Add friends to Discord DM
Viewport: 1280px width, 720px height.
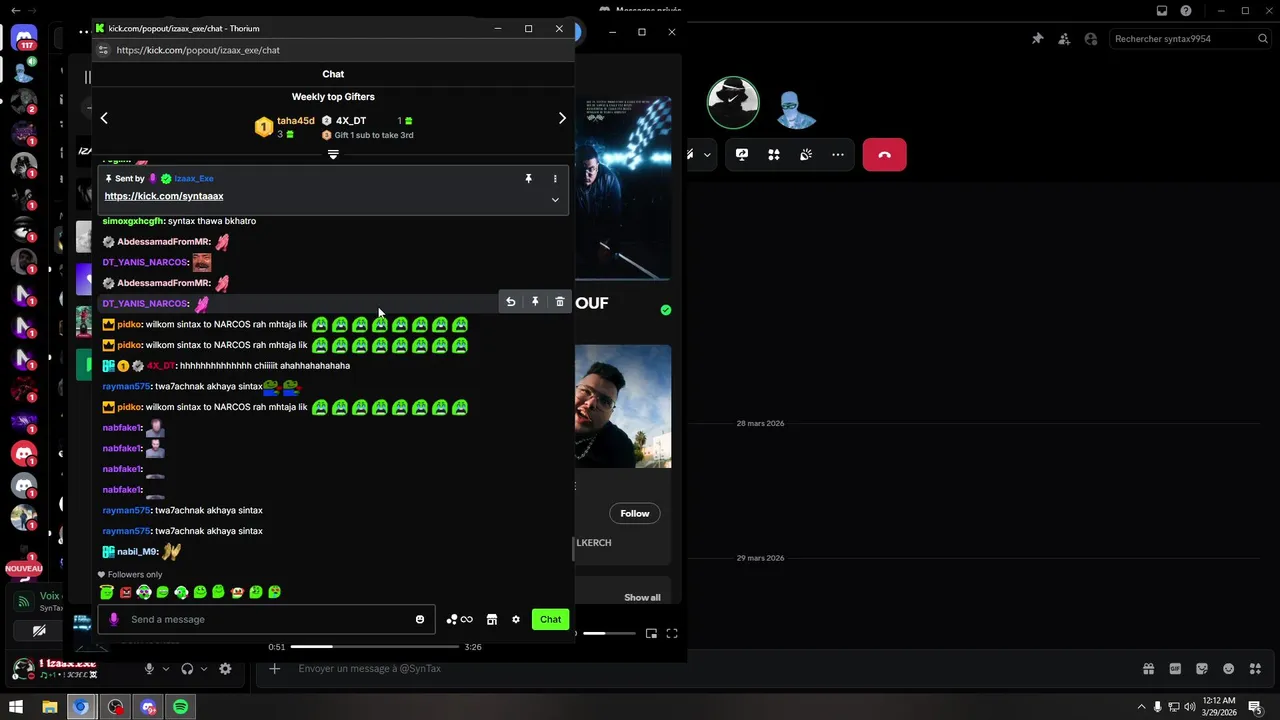1064,39
